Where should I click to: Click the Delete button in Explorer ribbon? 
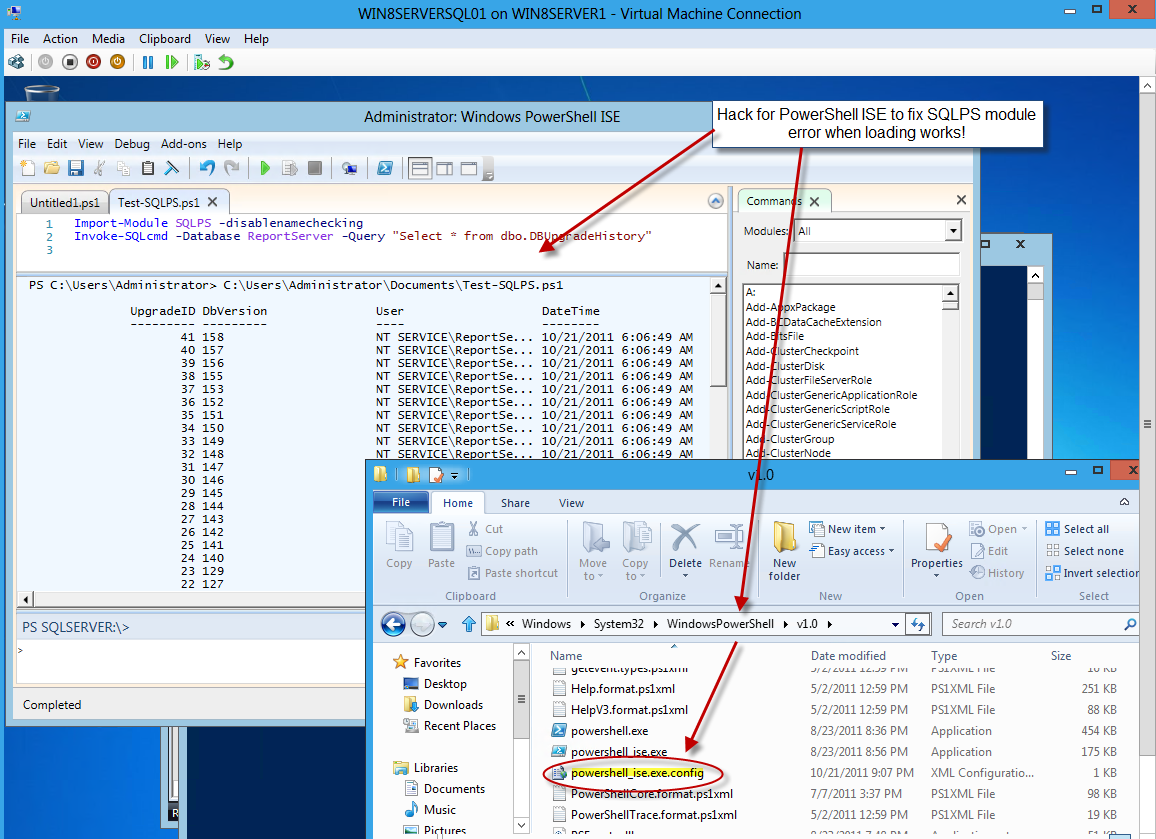coord(685,551)
